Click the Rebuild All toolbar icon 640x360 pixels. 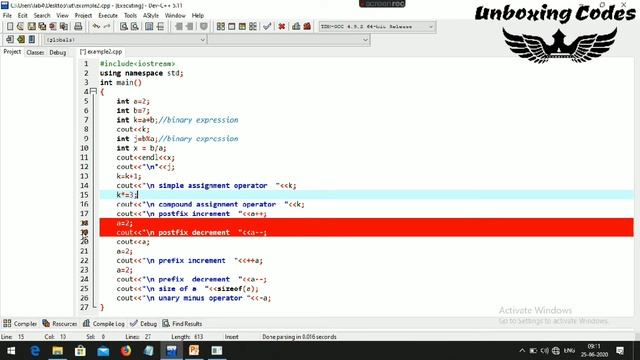tap(253, 27)
